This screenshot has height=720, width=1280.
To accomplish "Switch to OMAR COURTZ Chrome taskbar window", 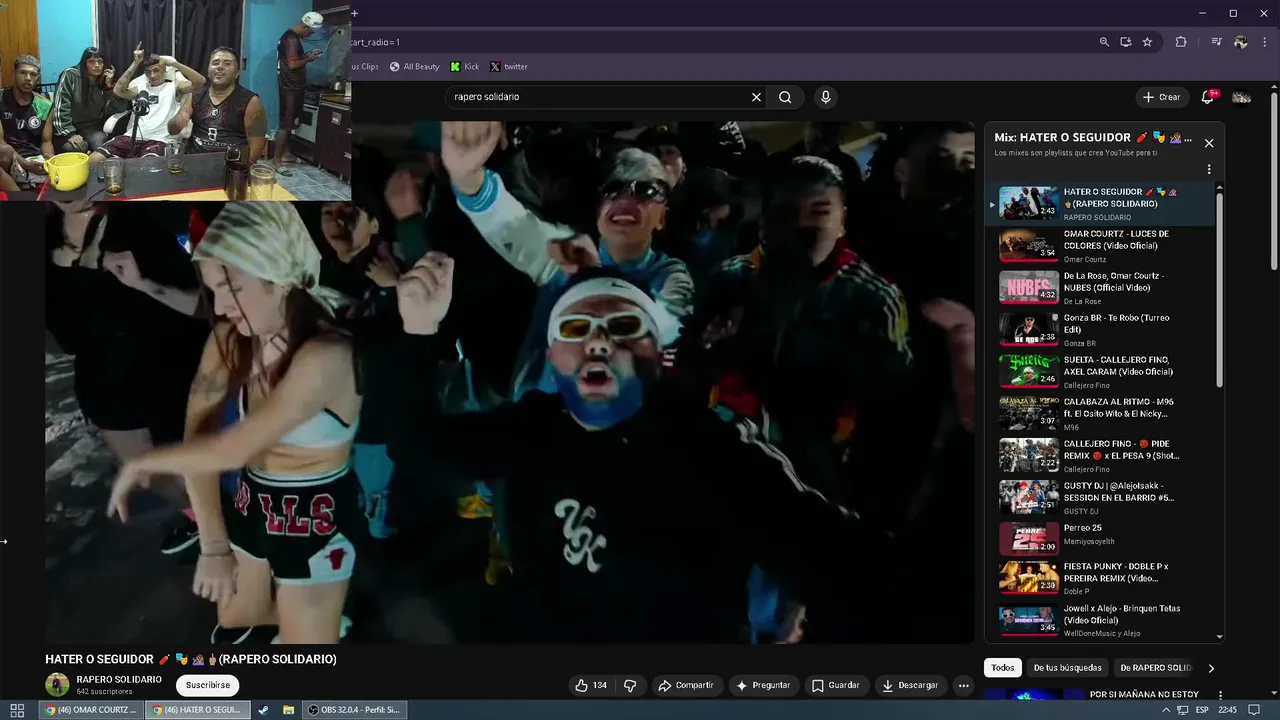I will (x=90, y=710).
